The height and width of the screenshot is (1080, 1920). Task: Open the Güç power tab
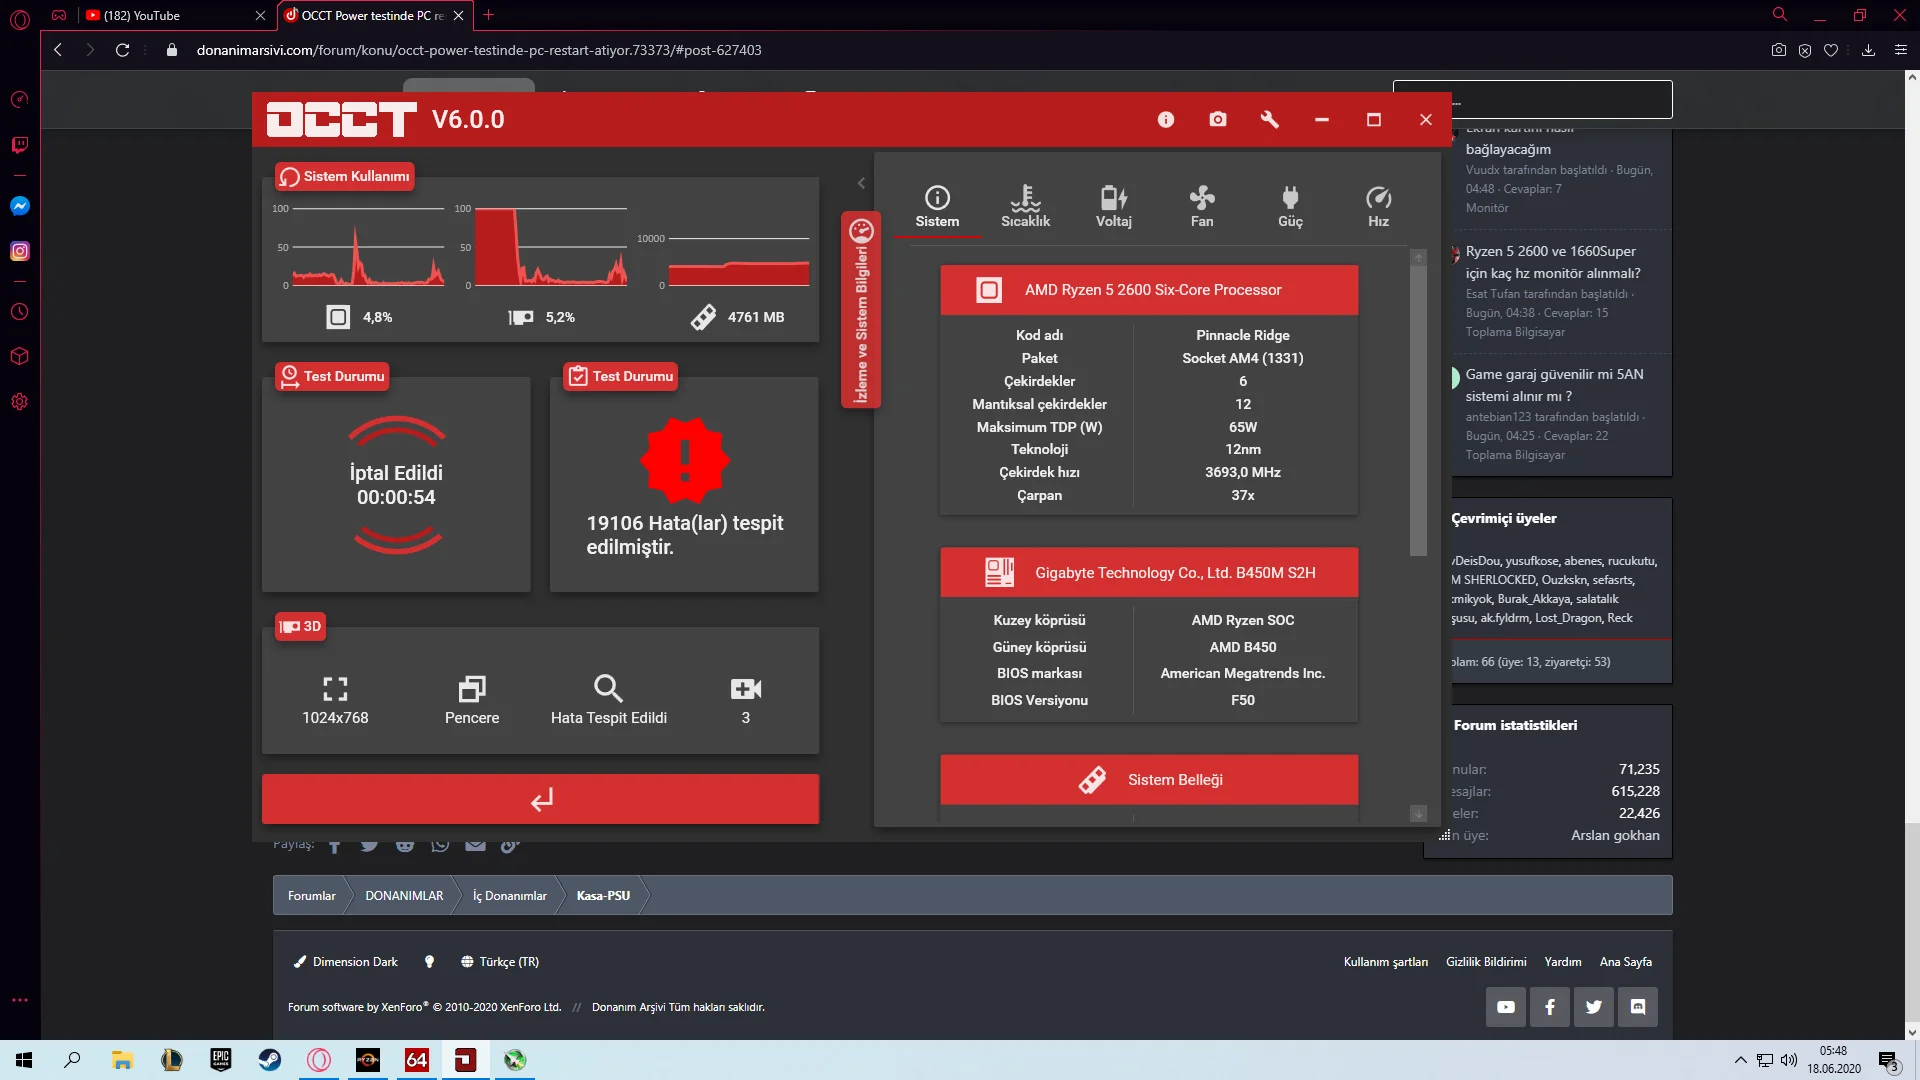1290,206
